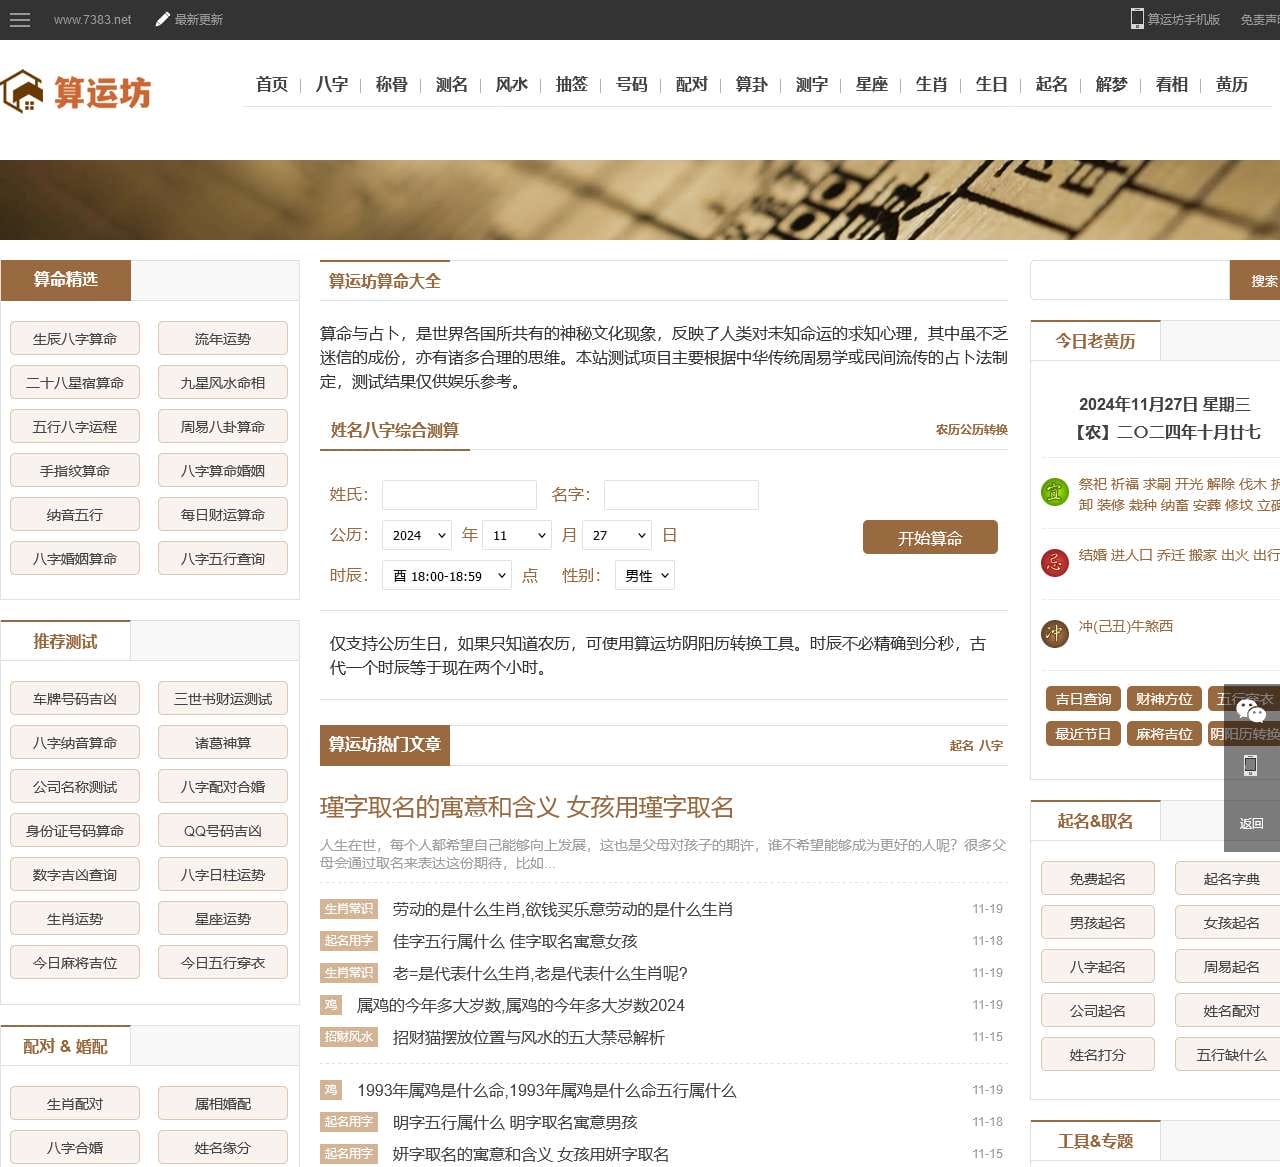The width and height of the screenshot is (1280, 1167).
Task: Open 八字 navigation item
Action: coord(332,84)
